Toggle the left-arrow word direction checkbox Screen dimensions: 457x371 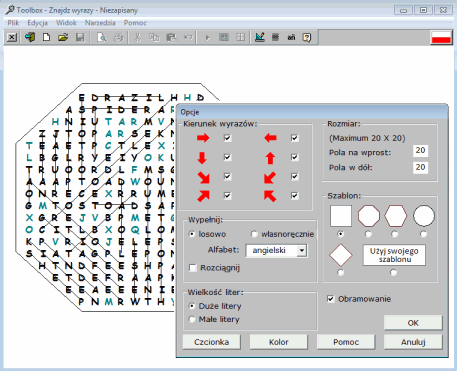pyautogui.click(x=294, y=138)
